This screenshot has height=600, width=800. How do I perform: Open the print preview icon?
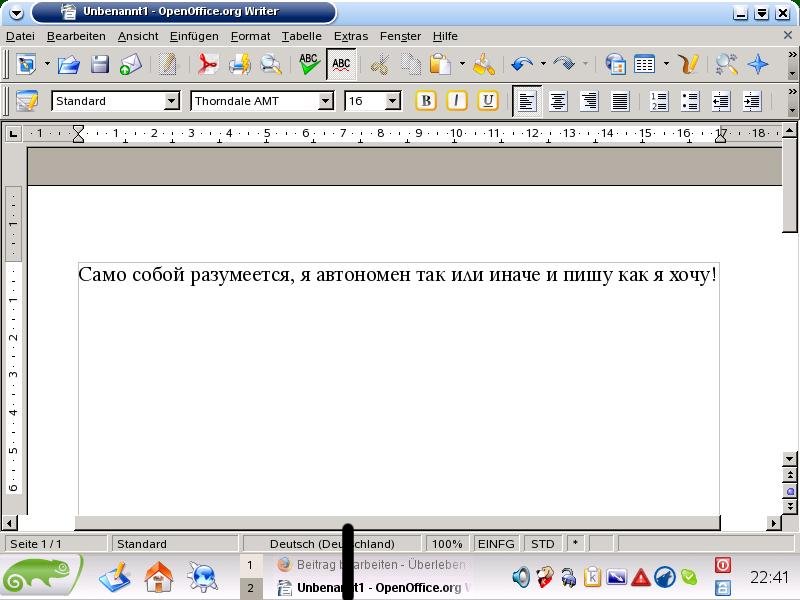pyautogui.click(x=271, y=65)
